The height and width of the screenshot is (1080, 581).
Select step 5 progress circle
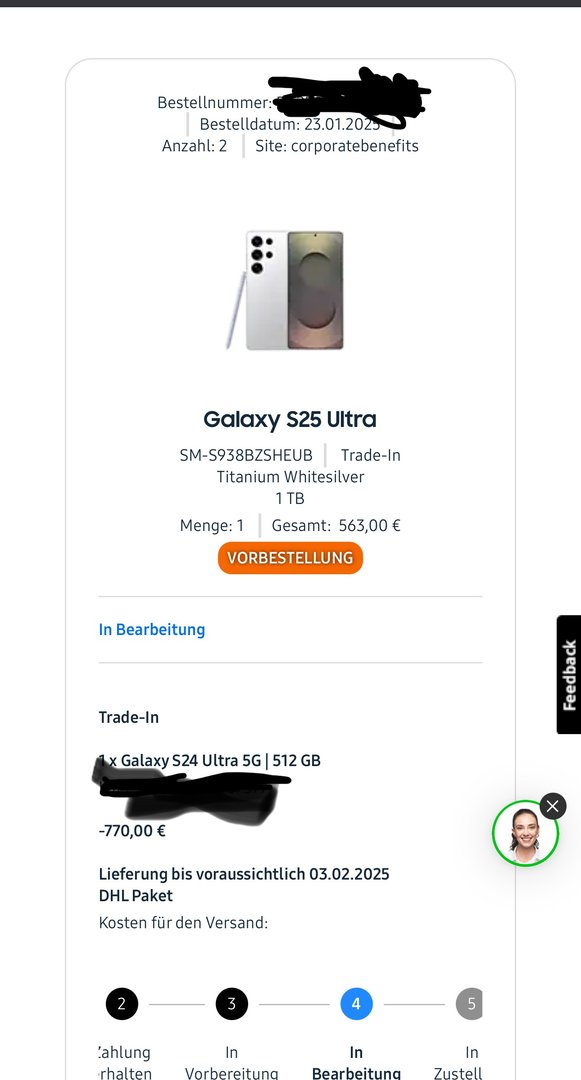[469, 1004]
